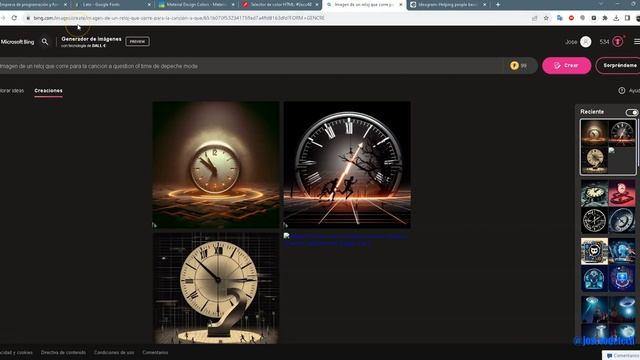Open the recent UFO images set

tap(608, 318)
